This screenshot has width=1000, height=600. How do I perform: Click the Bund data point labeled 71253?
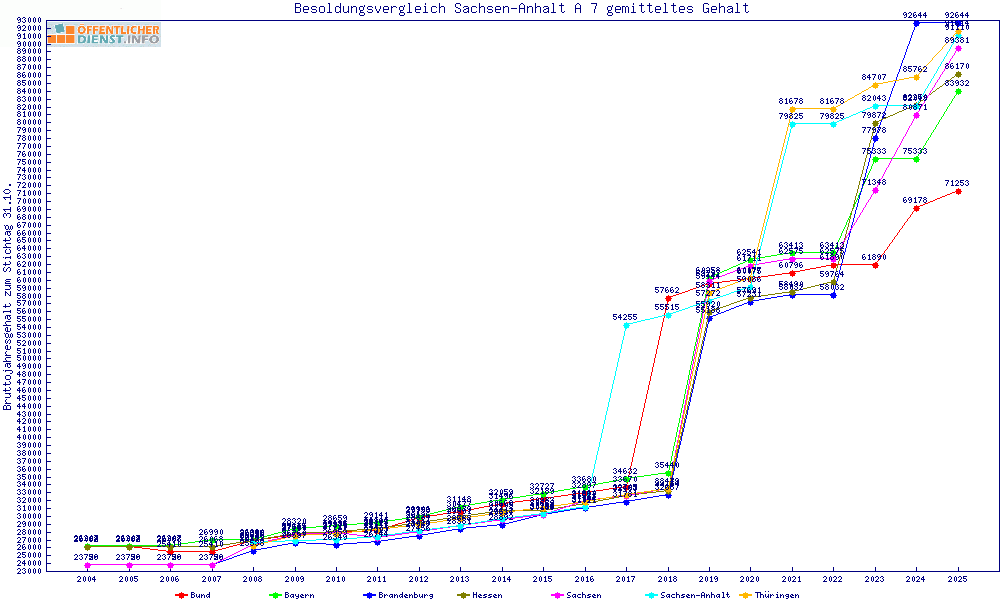coord(958,192)
